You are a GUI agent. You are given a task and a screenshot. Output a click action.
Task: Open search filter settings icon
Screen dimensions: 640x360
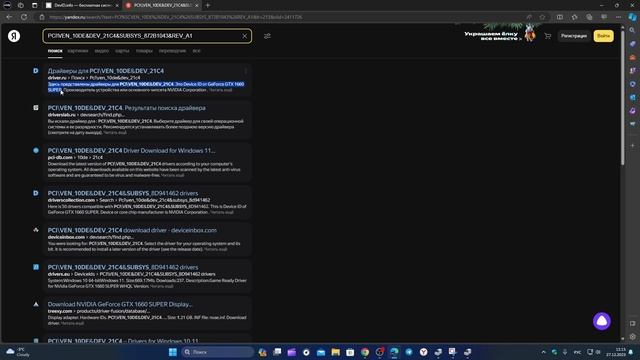pyautogui.click(x=267, y=36)
